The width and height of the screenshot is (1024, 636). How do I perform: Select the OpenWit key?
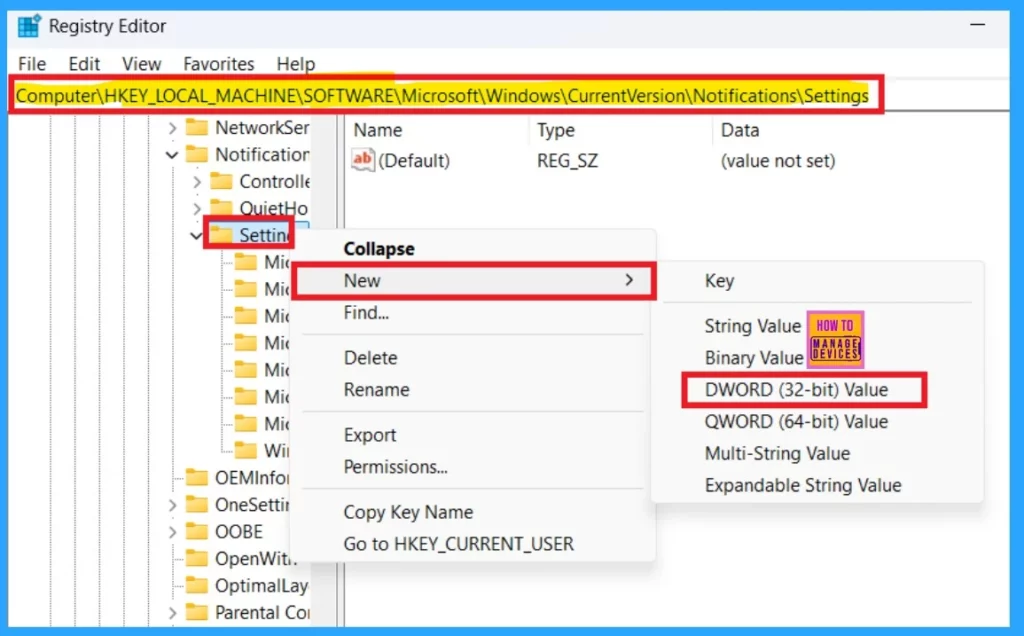point(256,559)
